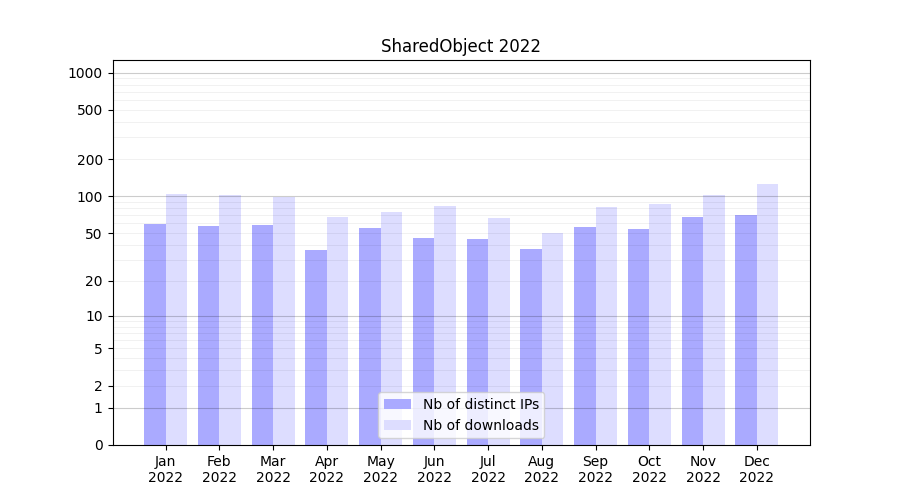This screenshot has height=500, width=900.
Task: Click the Nb of downloads legend swatch
Action: pyautogui.click(x=397, y=425)
